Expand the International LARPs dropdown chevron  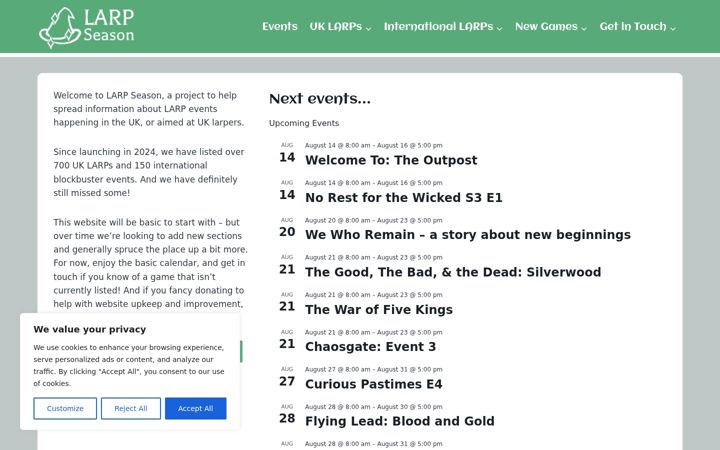[x=500, y=28]
